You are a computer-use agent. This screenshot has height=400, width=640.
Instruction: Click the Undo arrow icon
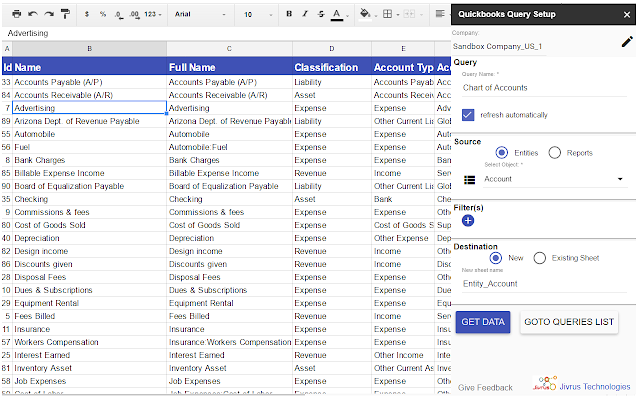tap(33, 14)
